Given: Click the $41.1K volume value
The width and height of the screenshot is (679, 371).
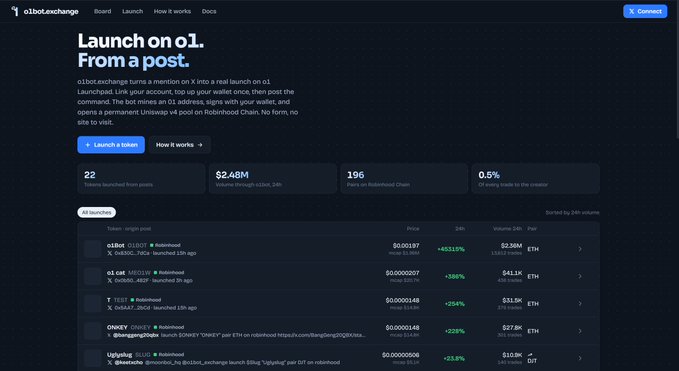Looking at the screenshot, I should point(512,273).
